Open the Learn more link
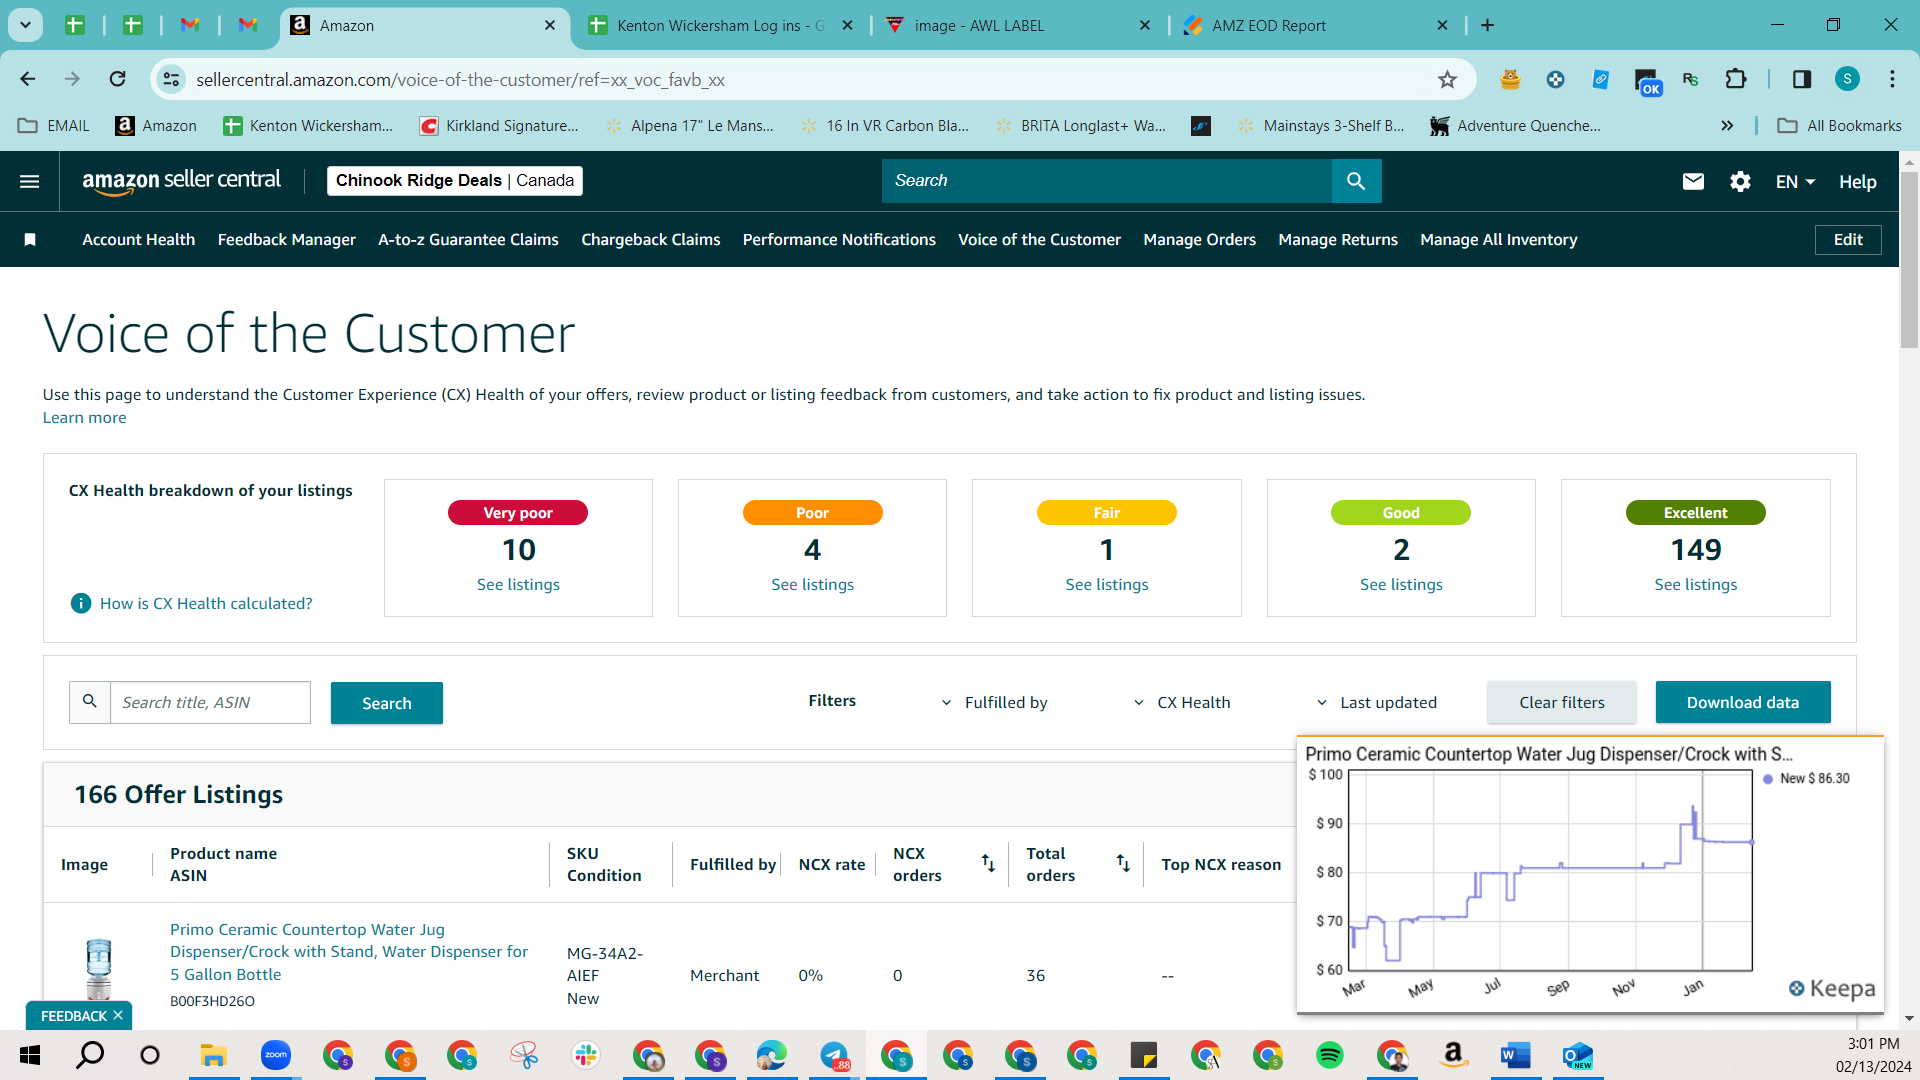The height and width of the screenshot is (1080, 1920). click(84, 418)
